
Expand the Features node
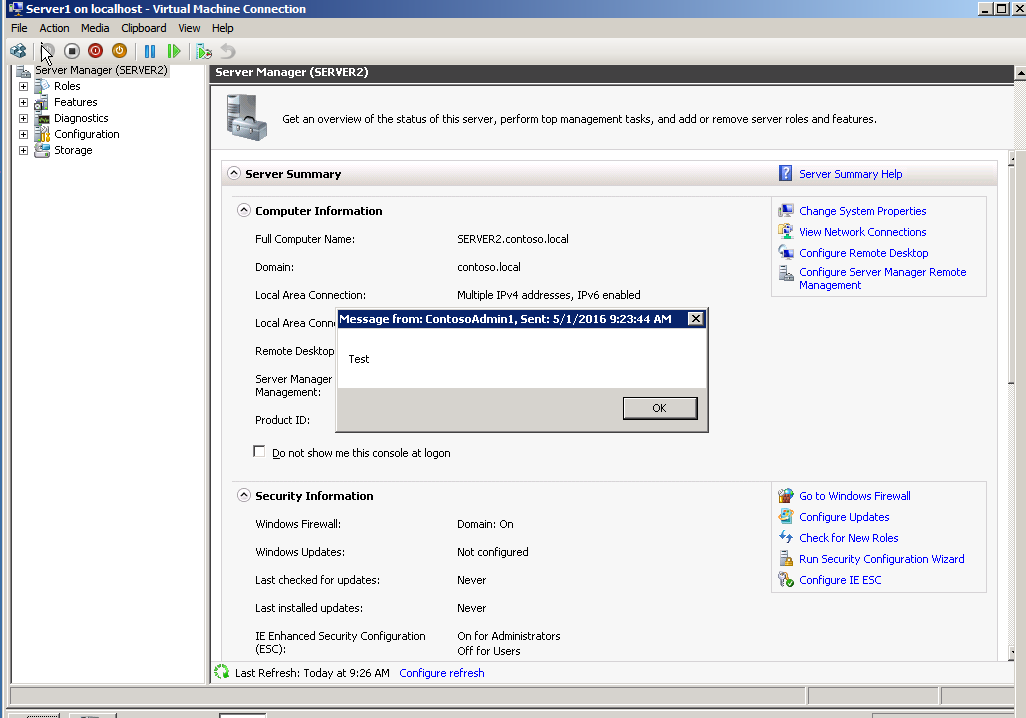[x=24, y=103]
